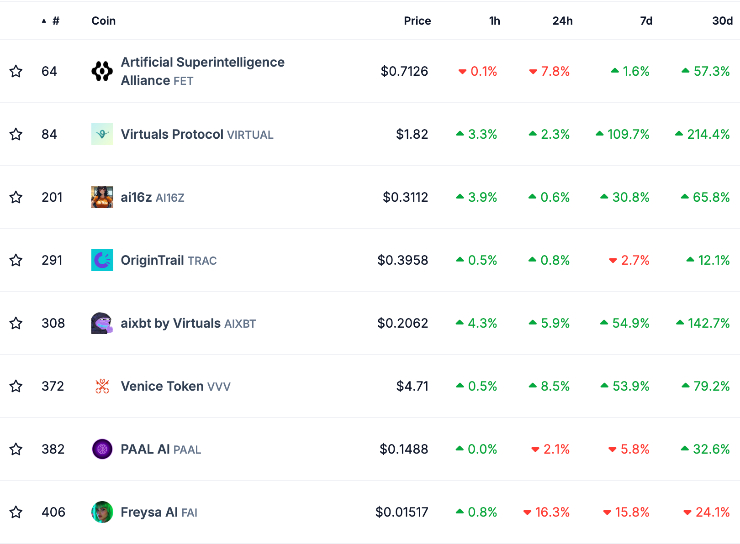Sort by the 7d column header

[644, 21]
